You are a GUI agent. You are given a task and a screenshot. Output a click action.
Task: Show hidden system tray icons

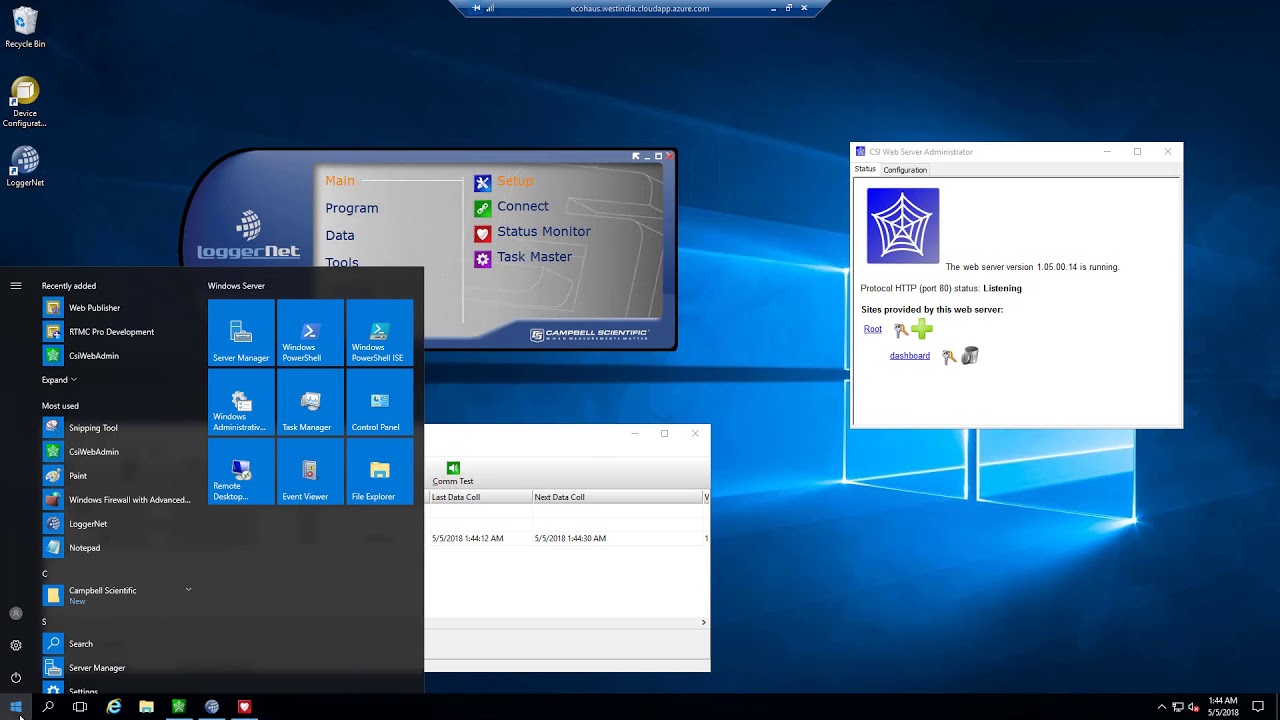(1161, 706)
